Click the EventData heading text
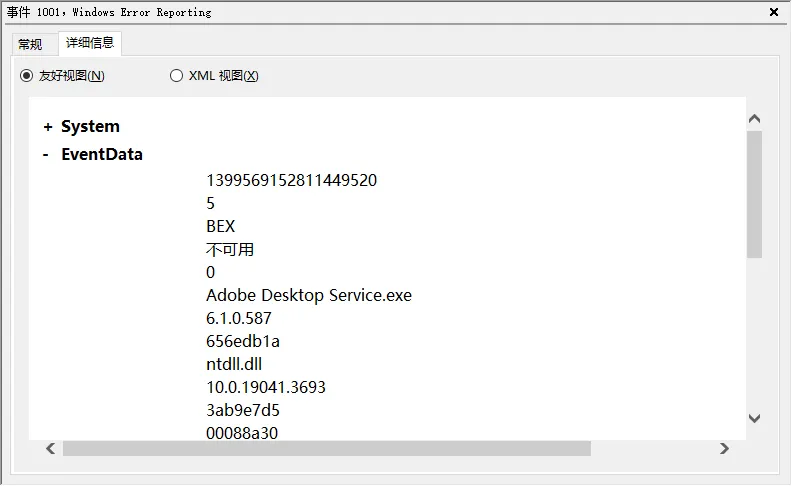The width and height of the screenshot is (792, 486). pyautogui.click(x=102, y=155)
